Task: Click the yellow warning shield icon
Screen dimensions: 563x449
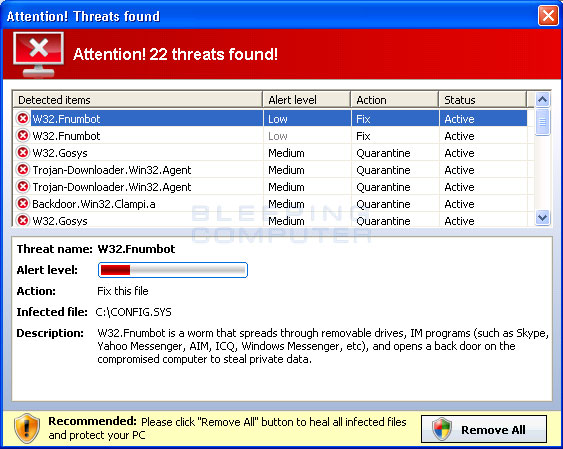Action: coord(27,428)
